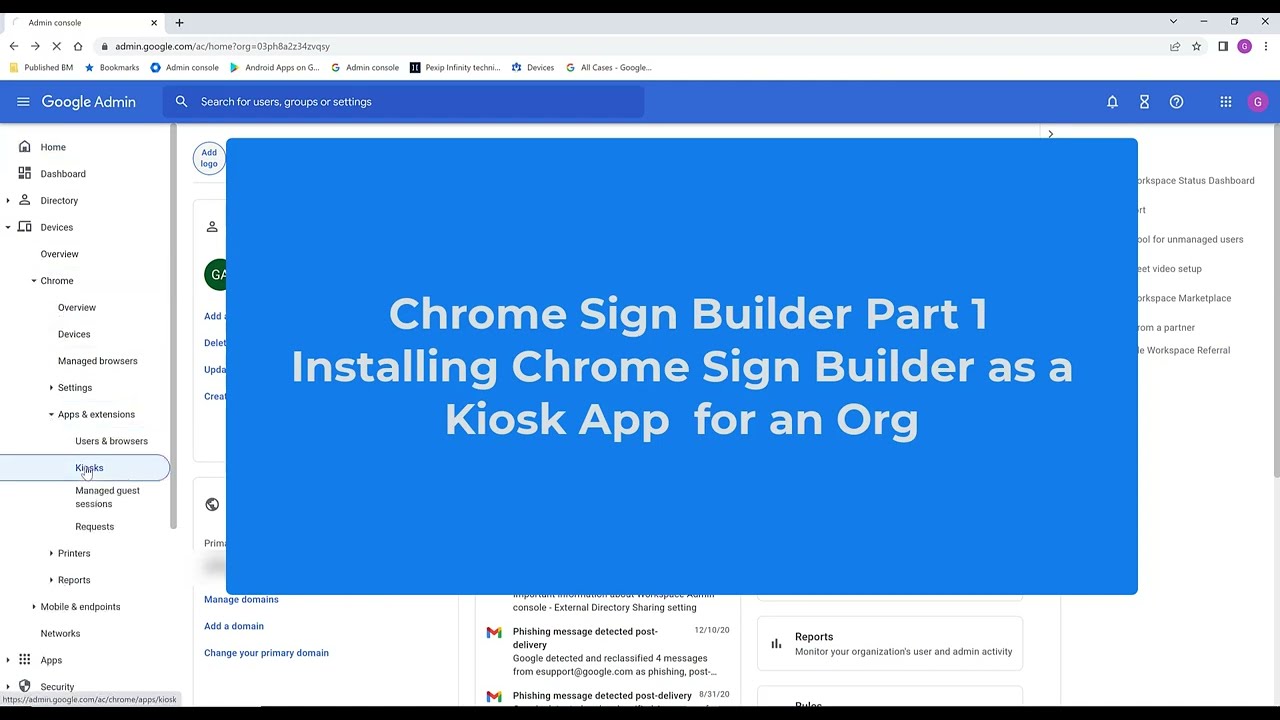Click the Add logo button

pos(209,158)
